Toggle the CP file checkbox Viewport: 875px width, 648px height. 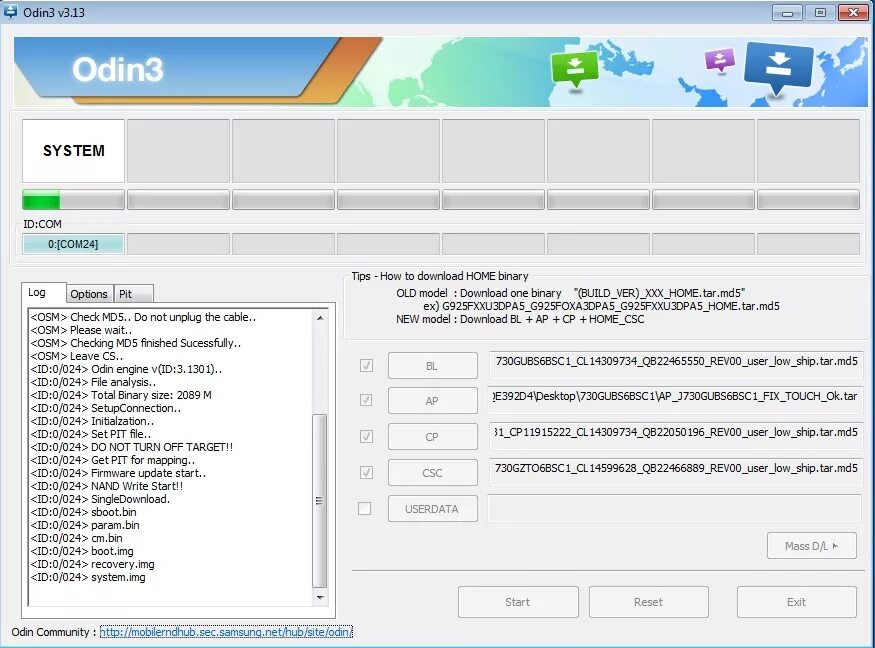pyautogui.click(x=366, y=436)
